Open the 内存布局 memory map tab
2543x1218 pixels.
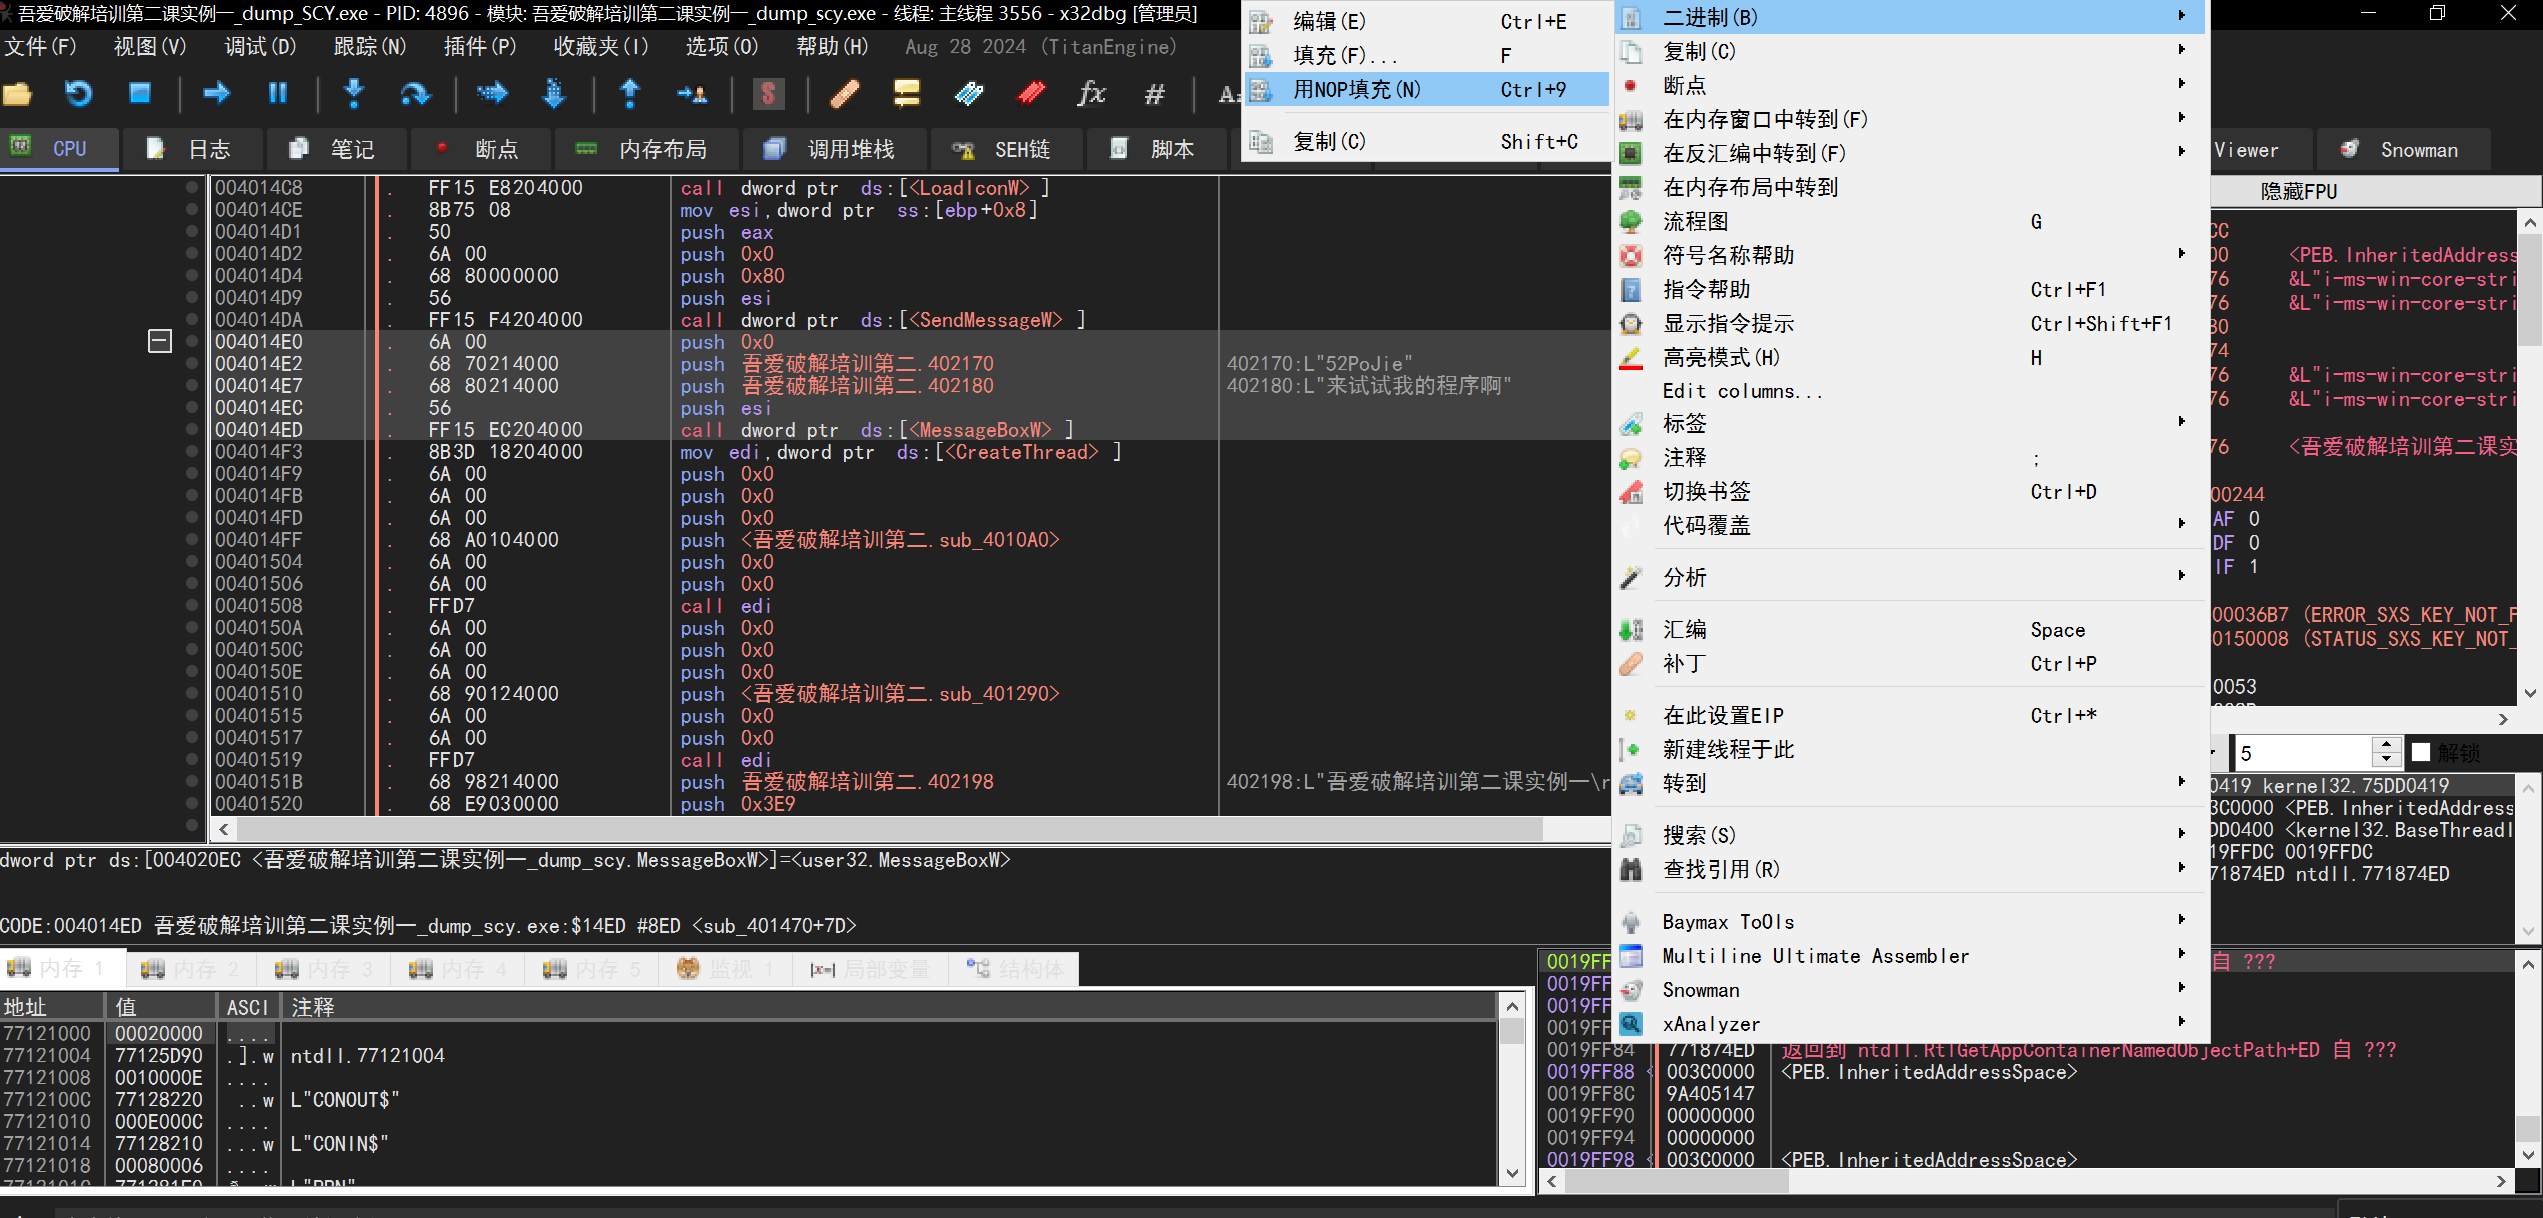click(x=647, y=149)
